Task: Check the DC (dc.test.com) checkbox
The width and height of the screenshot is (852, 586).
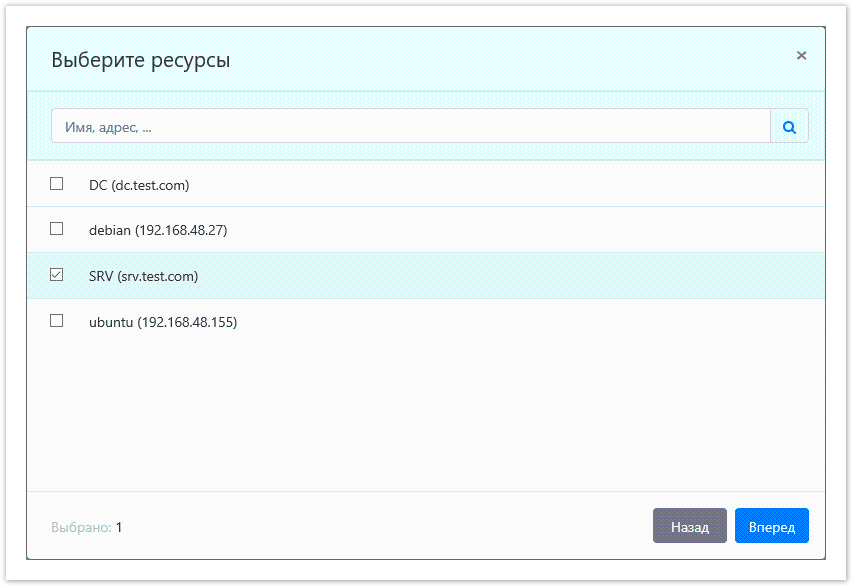Action: [57, 184]
